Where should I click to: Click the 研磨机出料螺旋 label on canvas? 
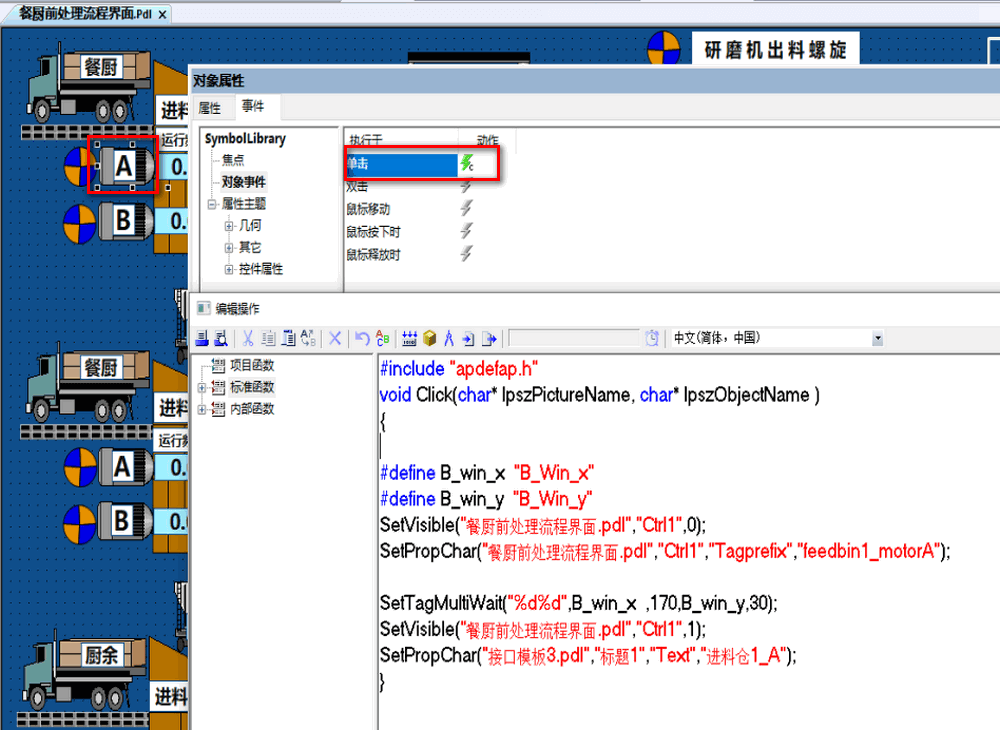(x=775, y=50)
